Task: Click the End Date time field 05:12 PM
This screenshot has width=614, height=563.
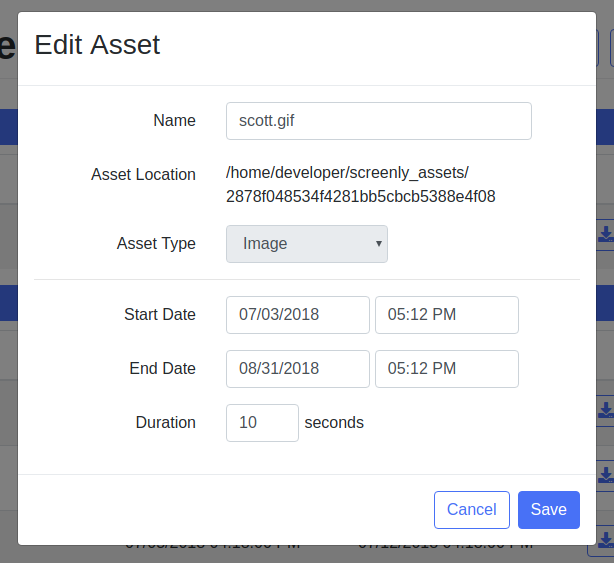Action: pos(447,369)
